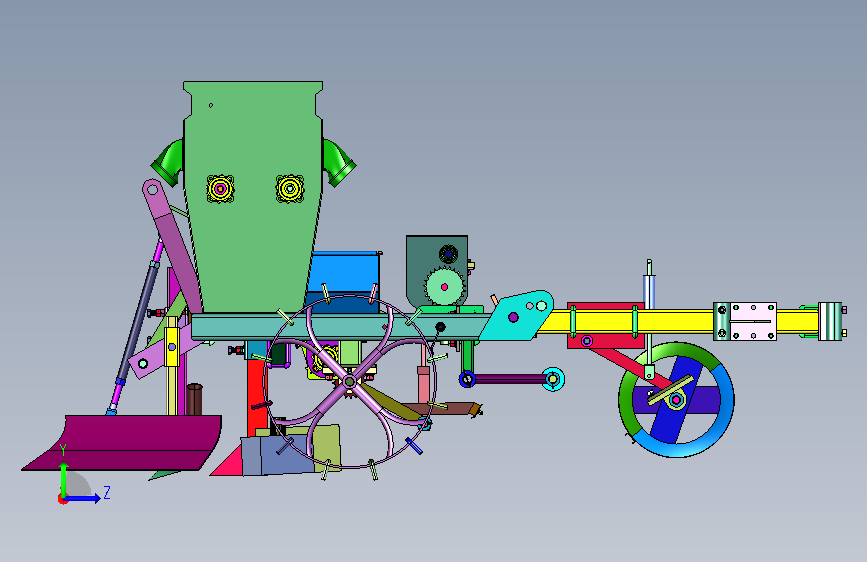Select the red vertical opener standard

click(x=257, y=397)
